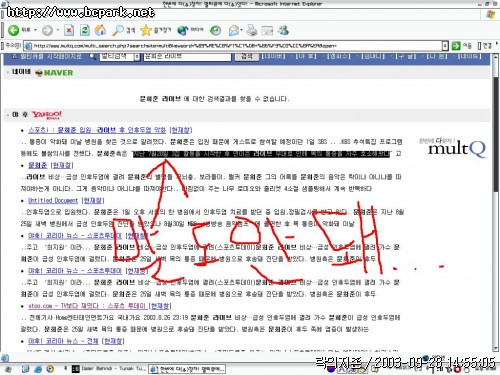Switch to Daler Mehndi - Tunak Tu taskbar button
Image resolution: width=500 pixels, height=375 pixels.
(x=109, y=369)
